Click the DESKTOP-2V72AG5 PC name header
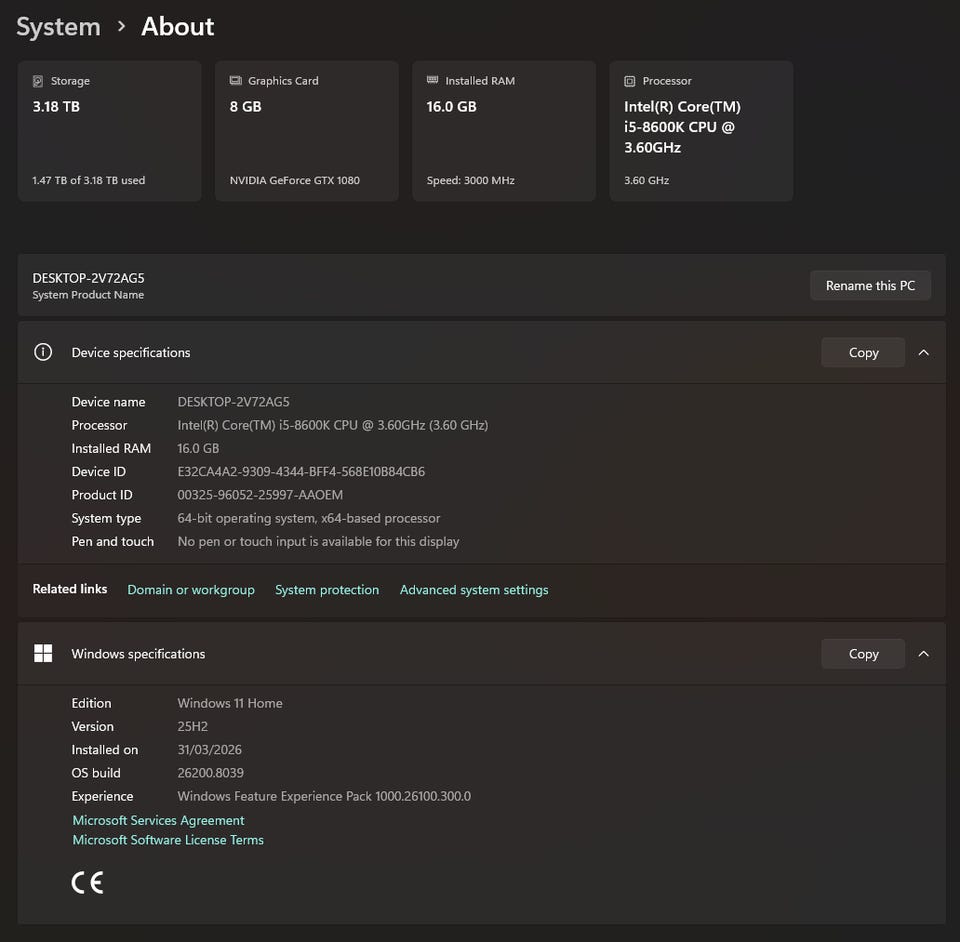960x942 pixels. pos(88,278)
